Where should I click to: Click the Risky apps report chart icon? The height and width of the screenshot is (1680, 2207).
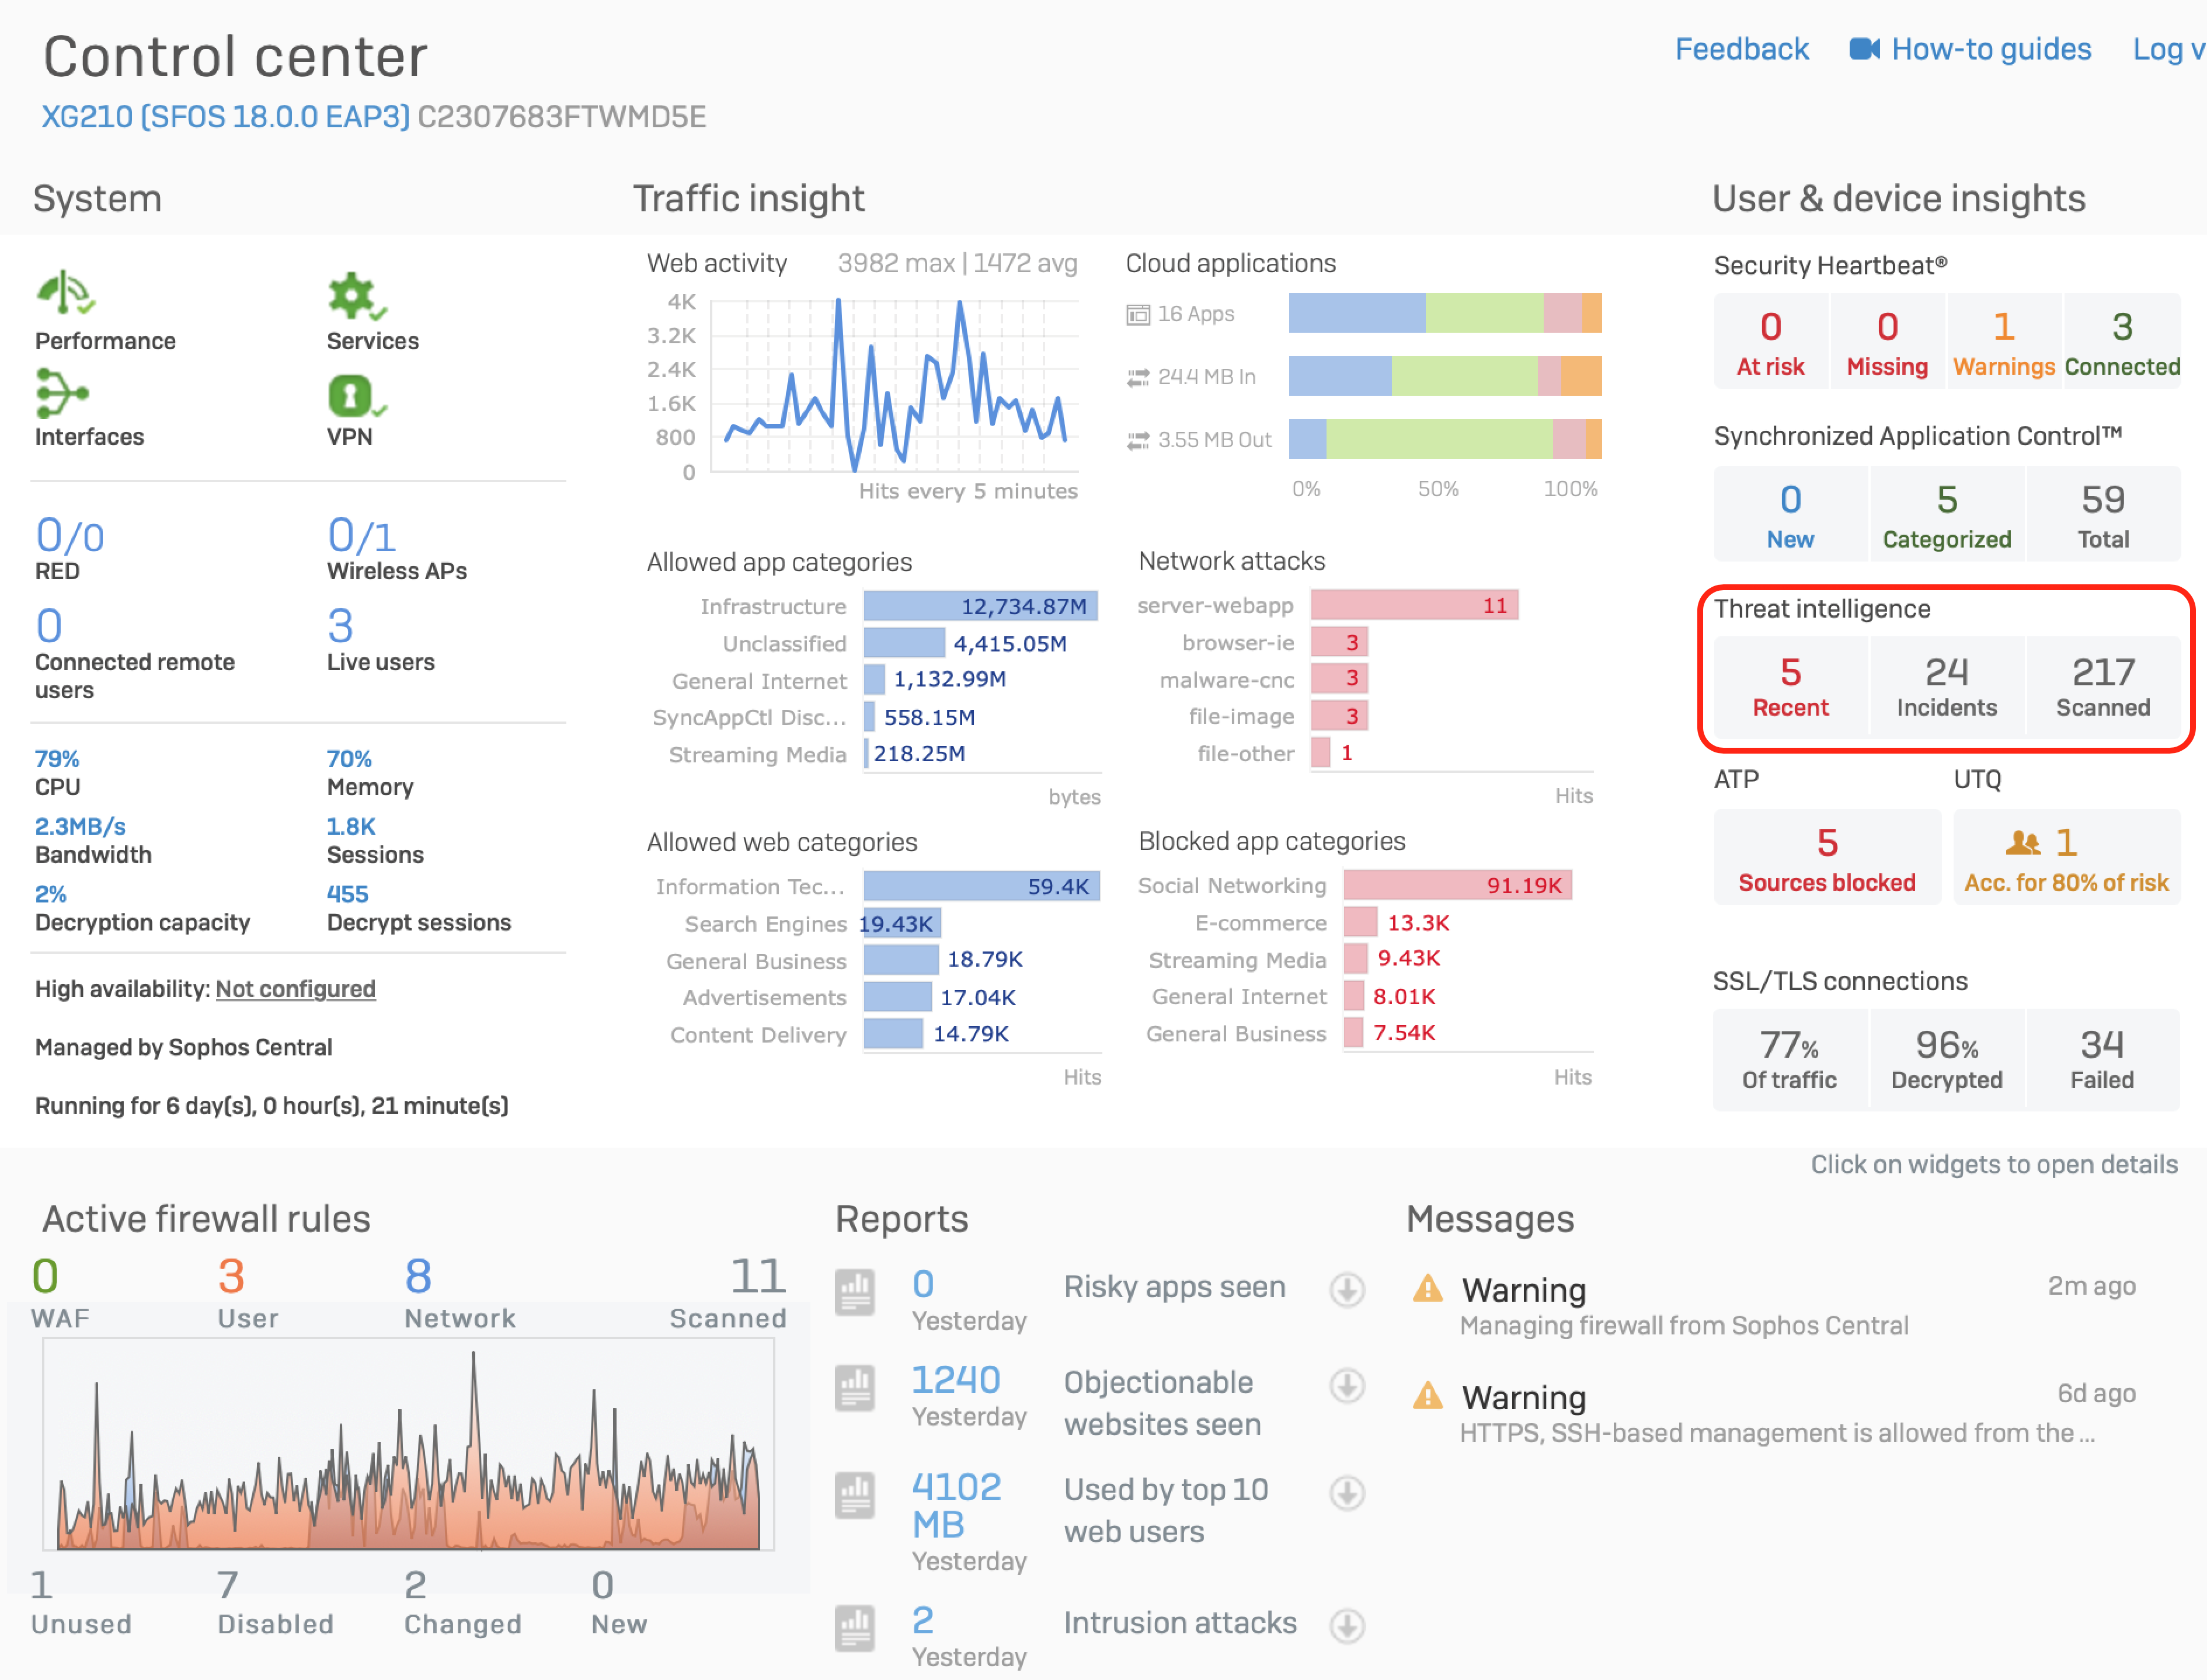(855, 1291)
